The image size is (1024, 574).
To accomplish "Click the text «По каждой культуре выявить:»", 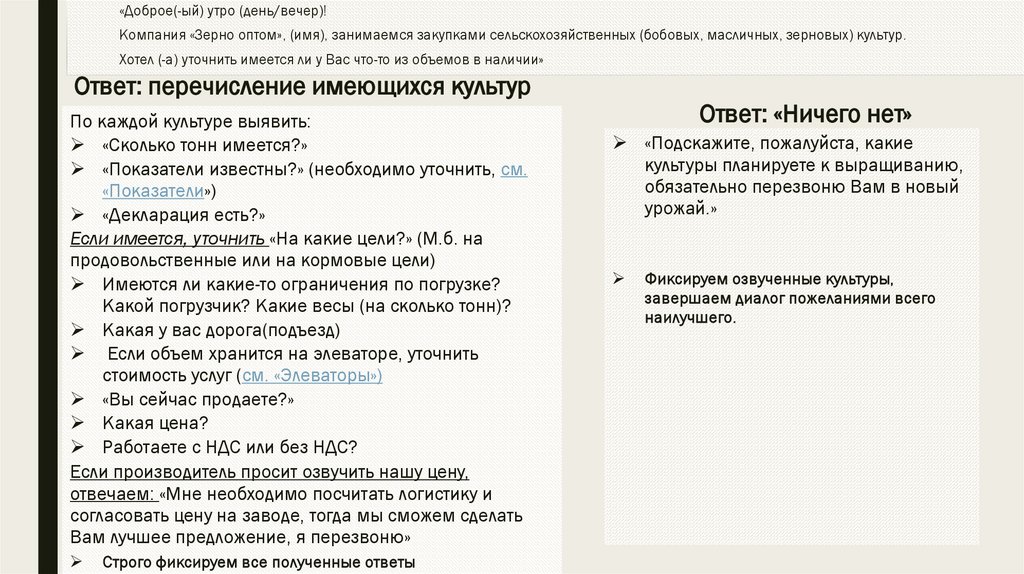I will (190, 121).
